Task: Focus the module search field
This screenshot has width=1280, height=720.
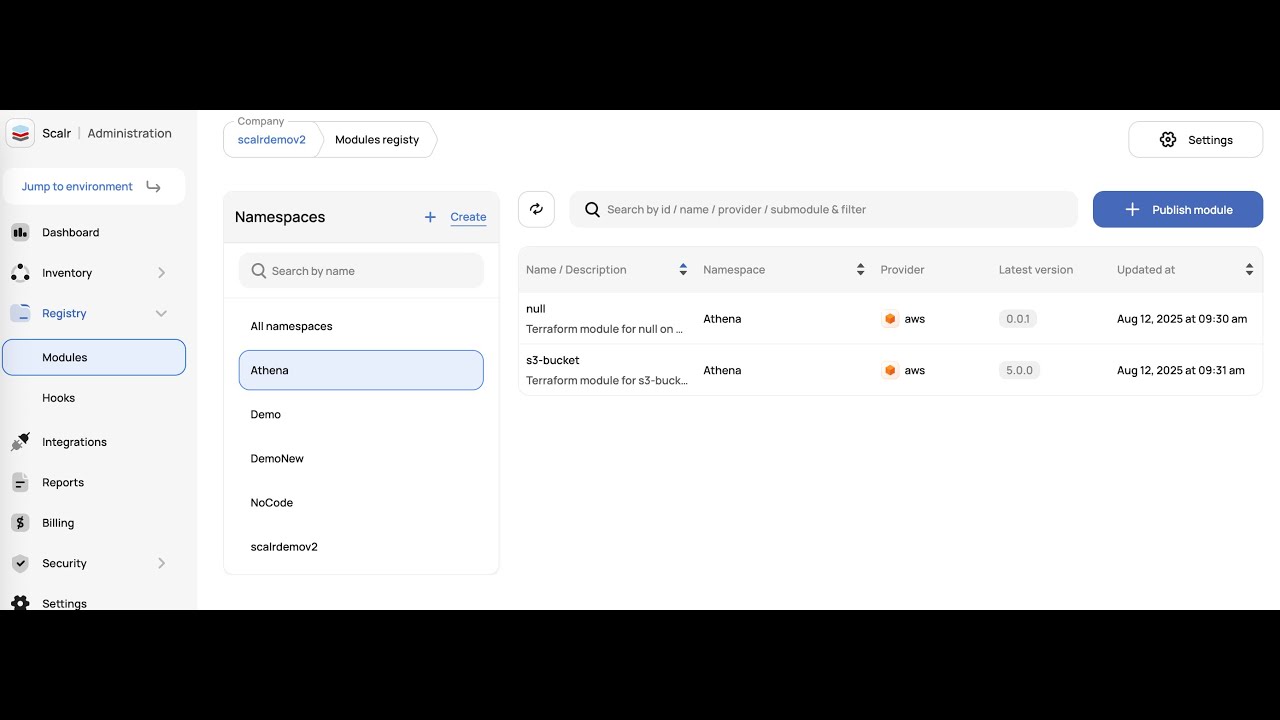Action: [830, 210]
